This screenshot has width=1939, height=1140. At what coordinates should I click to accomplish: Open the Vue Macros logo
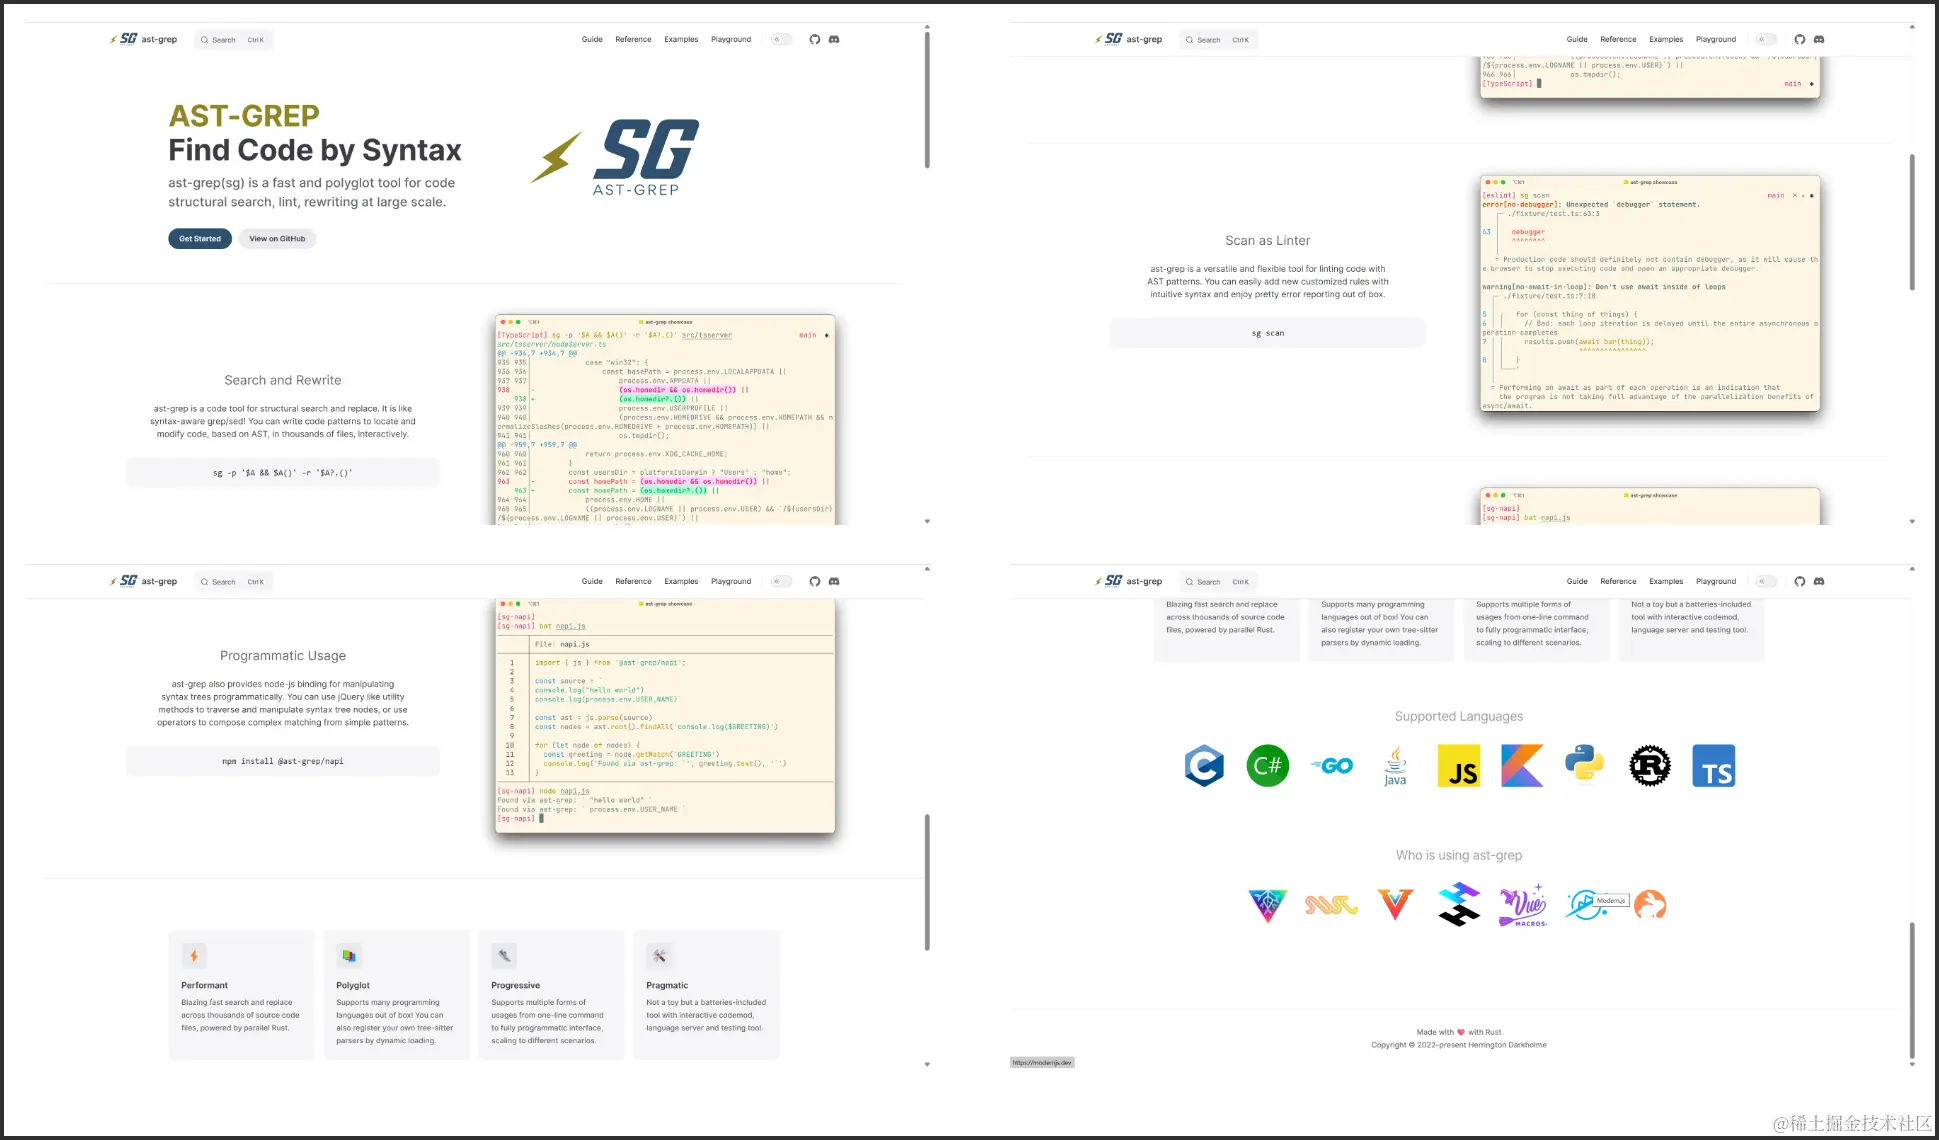point(1523,906)
